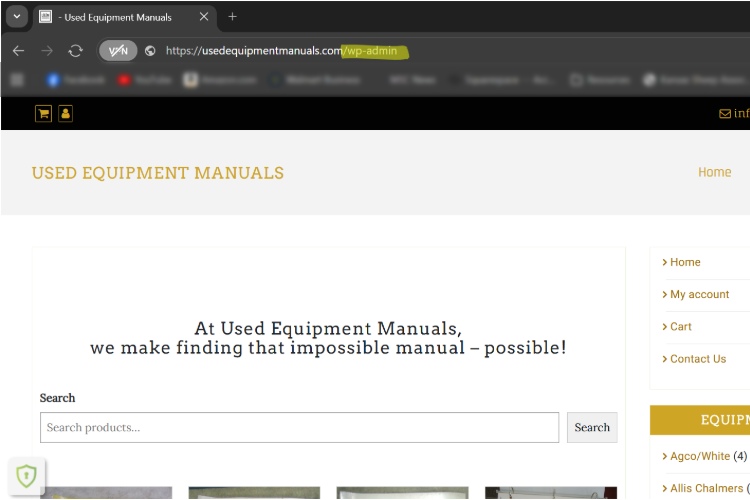
Task: Click the user account icon in header
Action: [x=65, y=114]
